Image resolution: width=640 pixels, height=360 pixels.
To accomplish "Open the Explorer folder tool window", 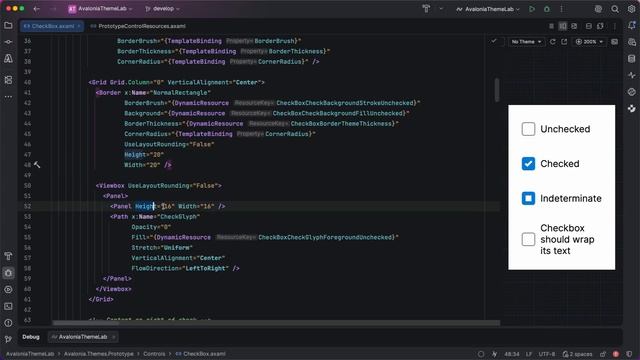I will pos(8,25).
